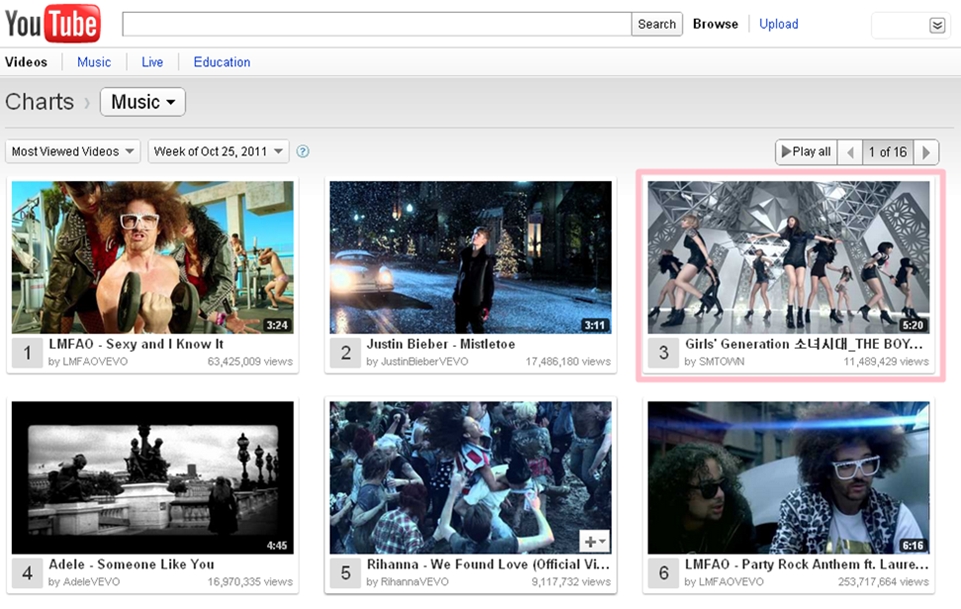Switch to the Live tab
Image resolution: width=961 pixels, height=609 pixels.
152,62
